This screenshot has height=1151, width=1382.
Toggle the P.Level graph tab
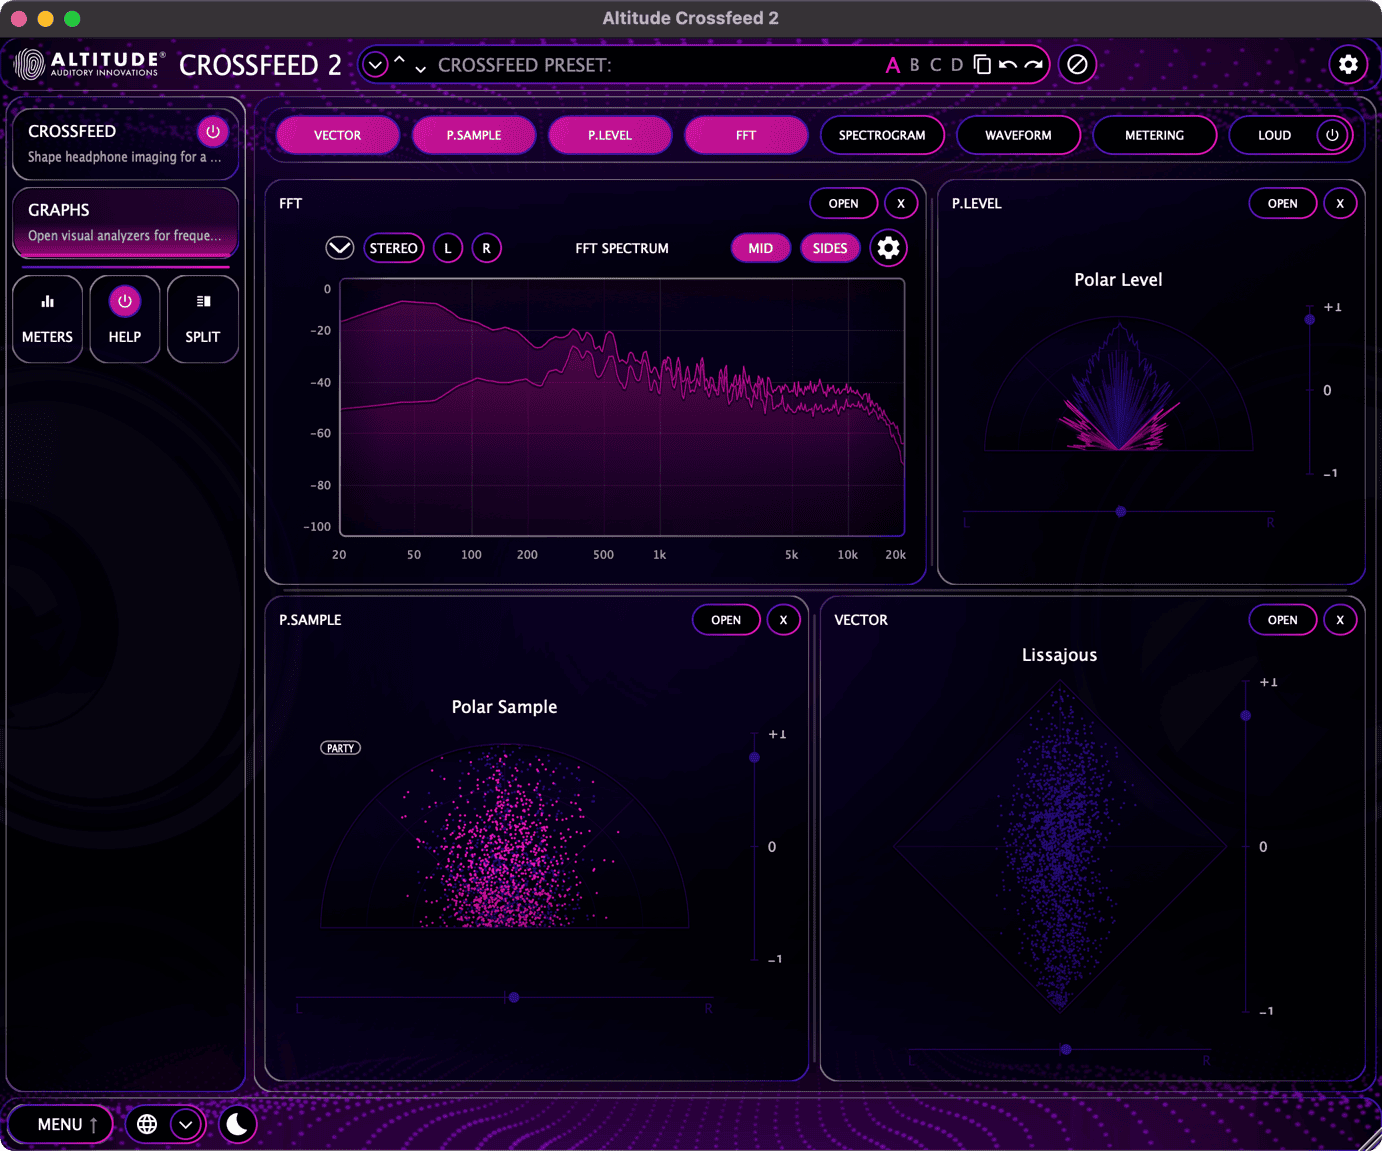tap(610, 135)
